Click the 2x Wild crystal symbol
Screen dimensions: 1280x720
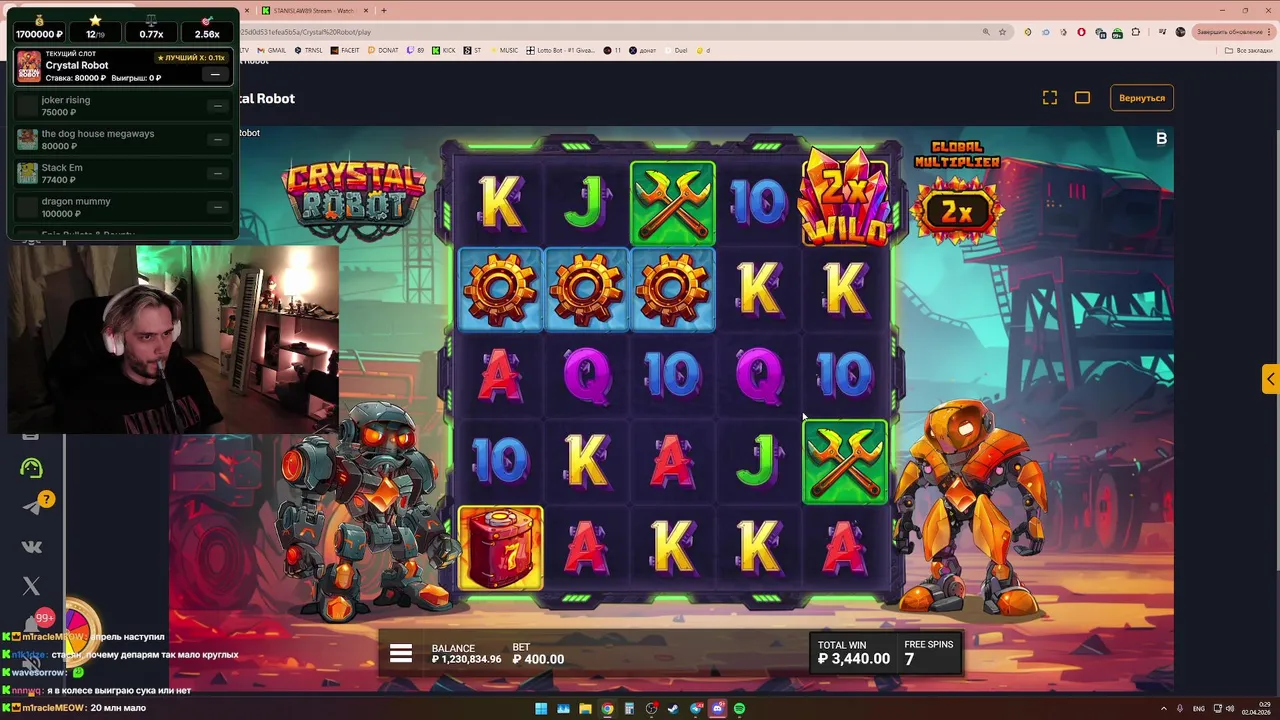click(845, 199)
